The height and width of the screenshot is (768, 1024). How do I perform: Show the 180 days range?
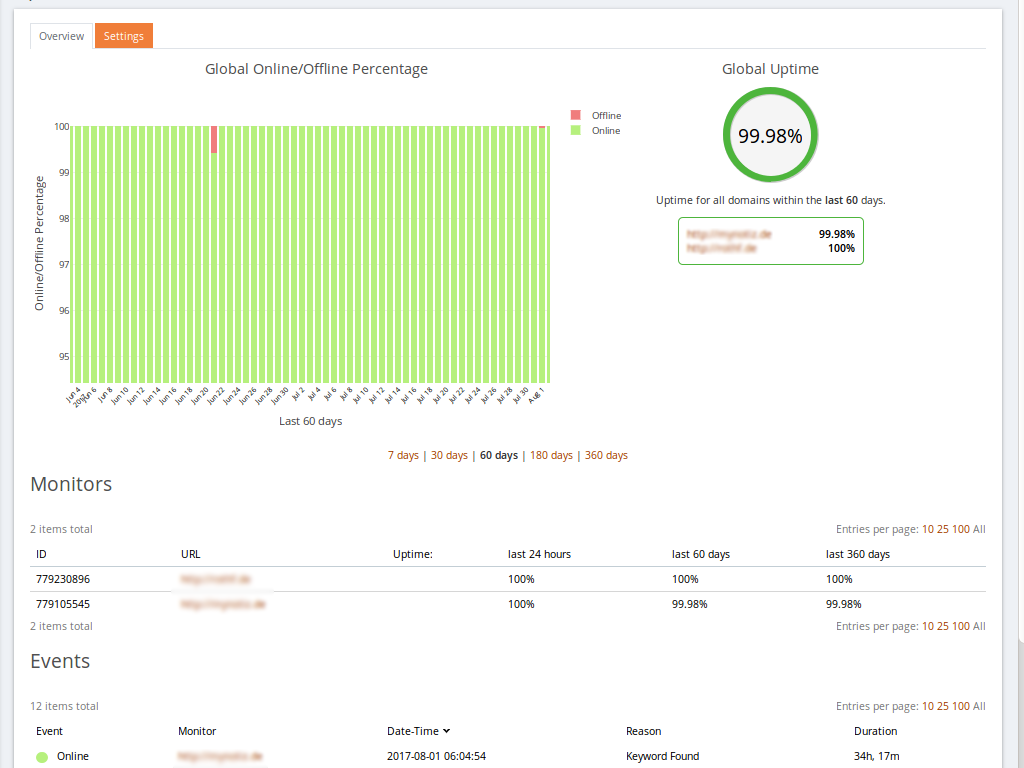coord(551,455)
